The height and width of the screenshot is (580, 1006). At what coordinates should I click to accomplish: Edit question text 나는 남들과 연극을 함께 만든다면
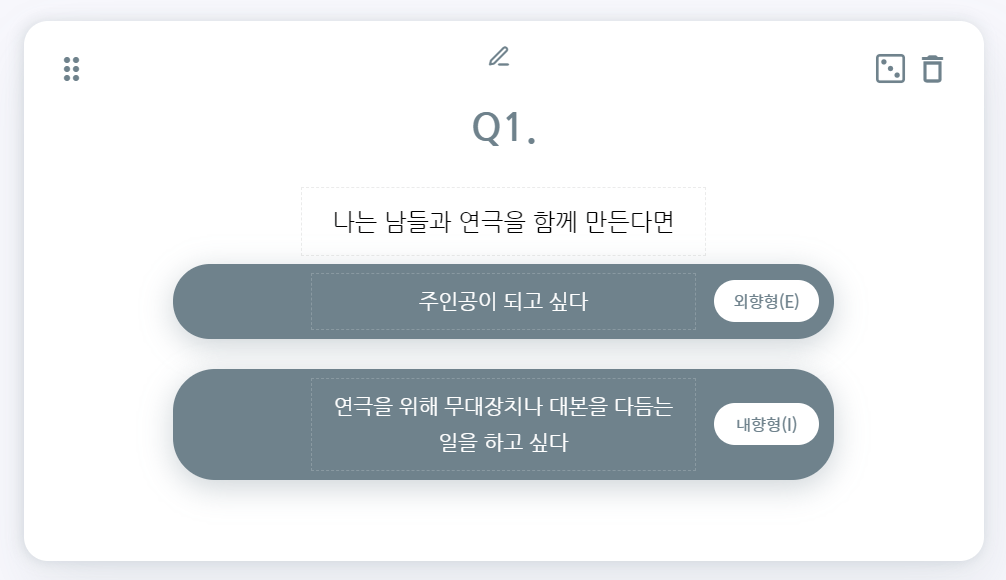click(x=503, y=221)
